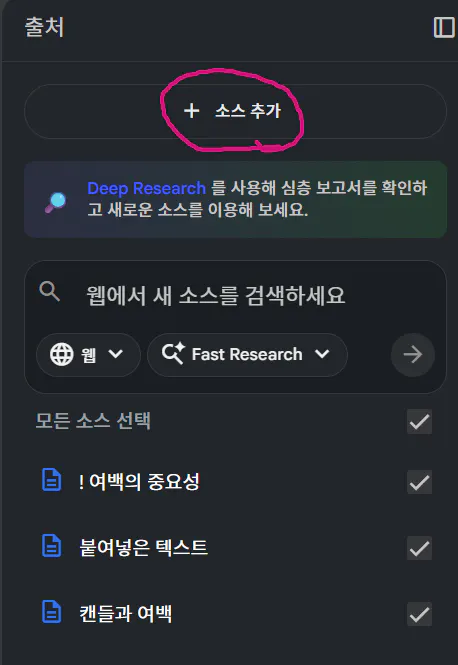Expand the Fast Research mode dropdown
Screen dimensions: 458x665
tap(247, 355)
